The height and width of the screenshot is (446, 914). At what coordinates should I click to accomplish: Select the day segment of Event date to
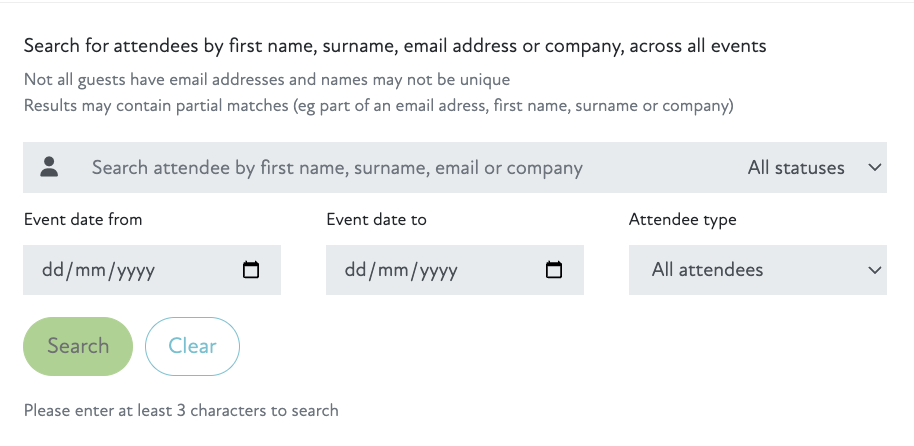pos(355,270)
